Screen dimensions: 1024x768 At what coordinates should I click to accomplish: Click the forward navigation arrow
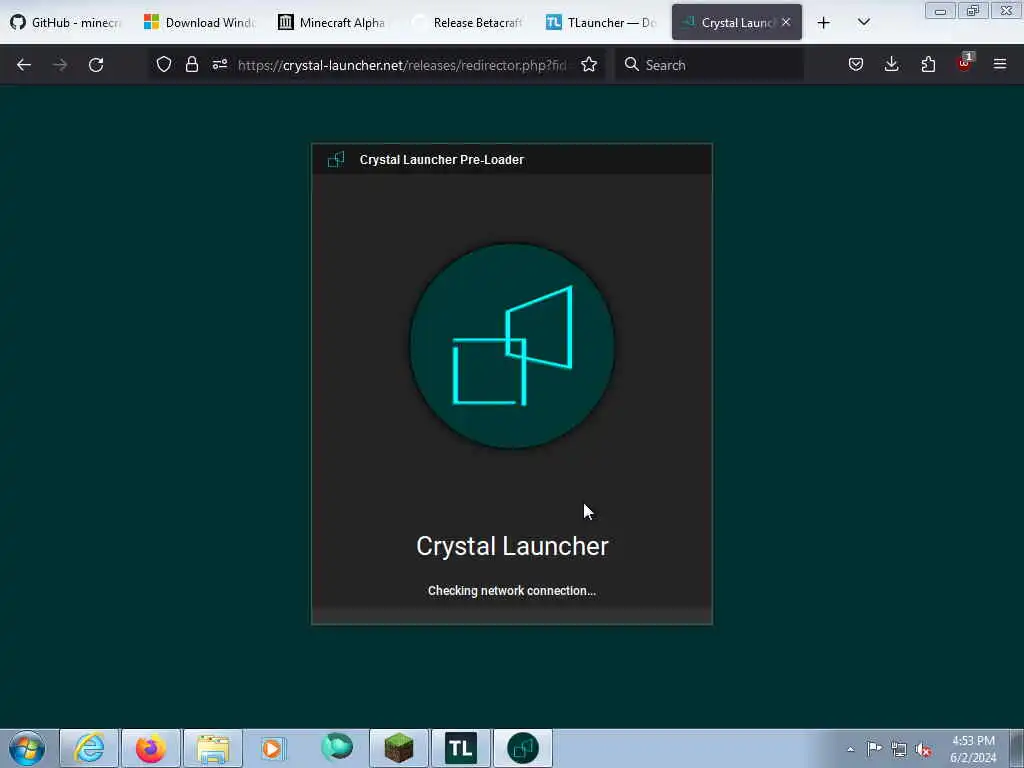pyautogui.click(x=59, y=65)
